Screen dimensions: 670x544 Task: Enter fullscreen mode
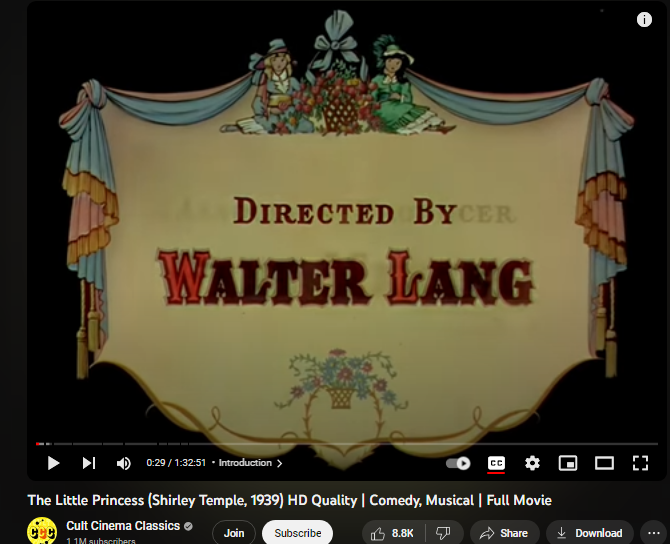[x=640, y=463]
